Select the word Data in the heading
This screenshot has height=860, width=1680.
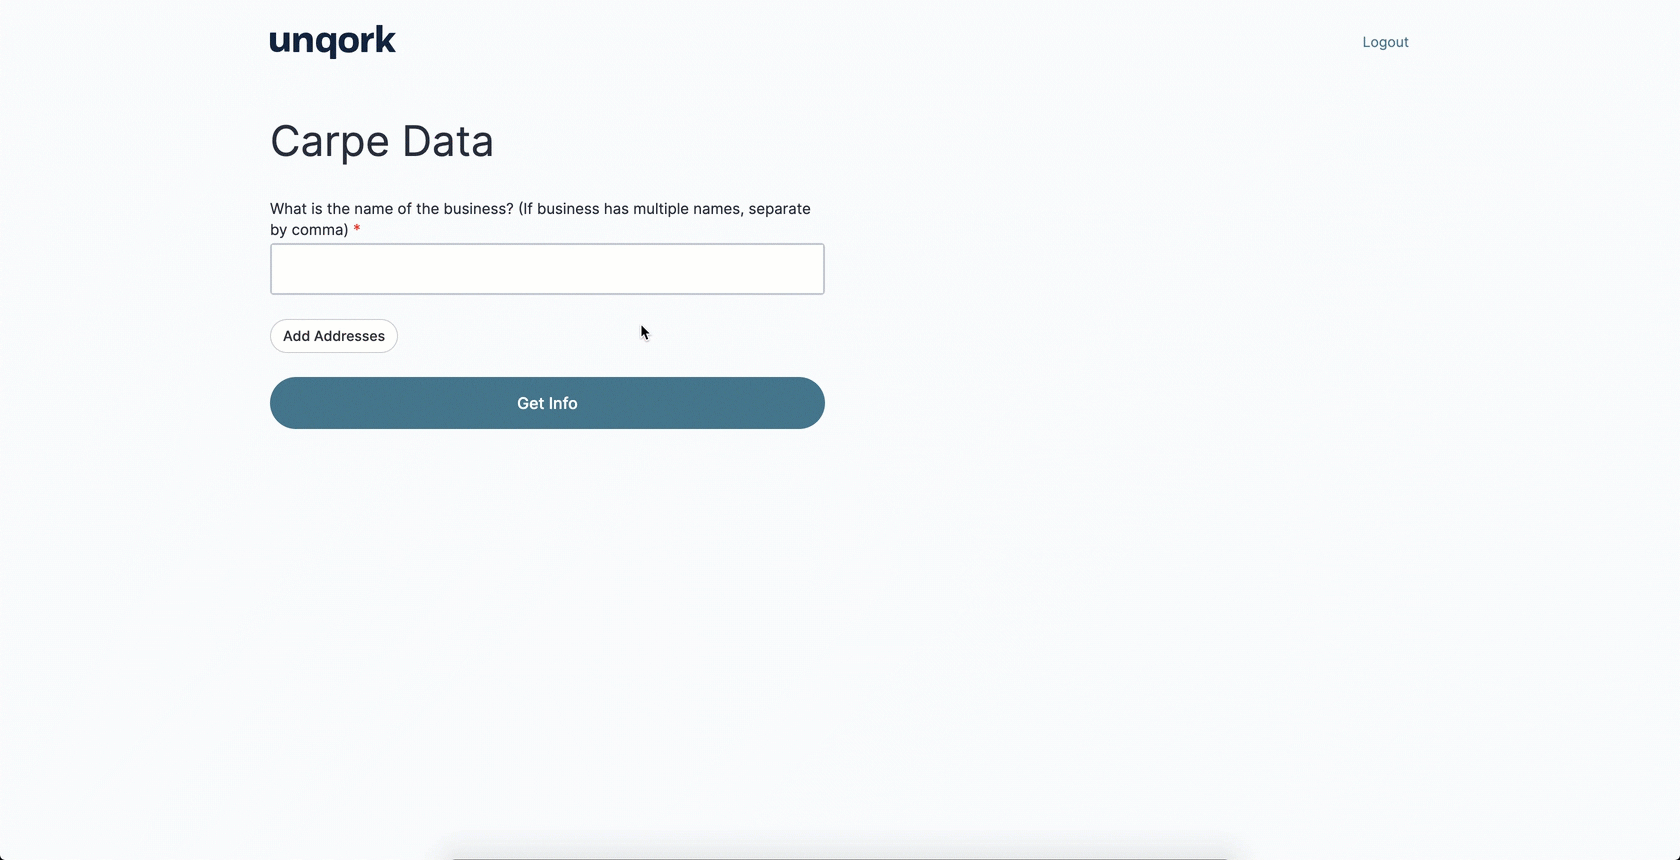448,141
